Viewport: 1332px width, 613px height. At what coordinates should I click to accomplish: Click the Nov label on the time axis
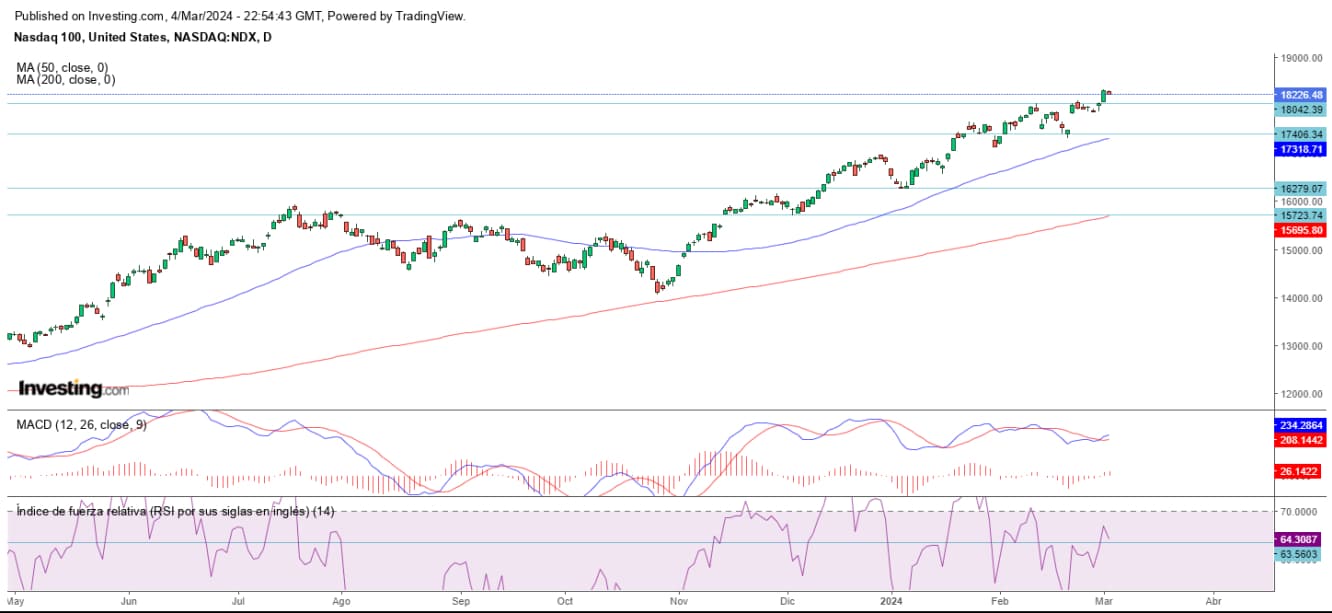coord(679,602)
